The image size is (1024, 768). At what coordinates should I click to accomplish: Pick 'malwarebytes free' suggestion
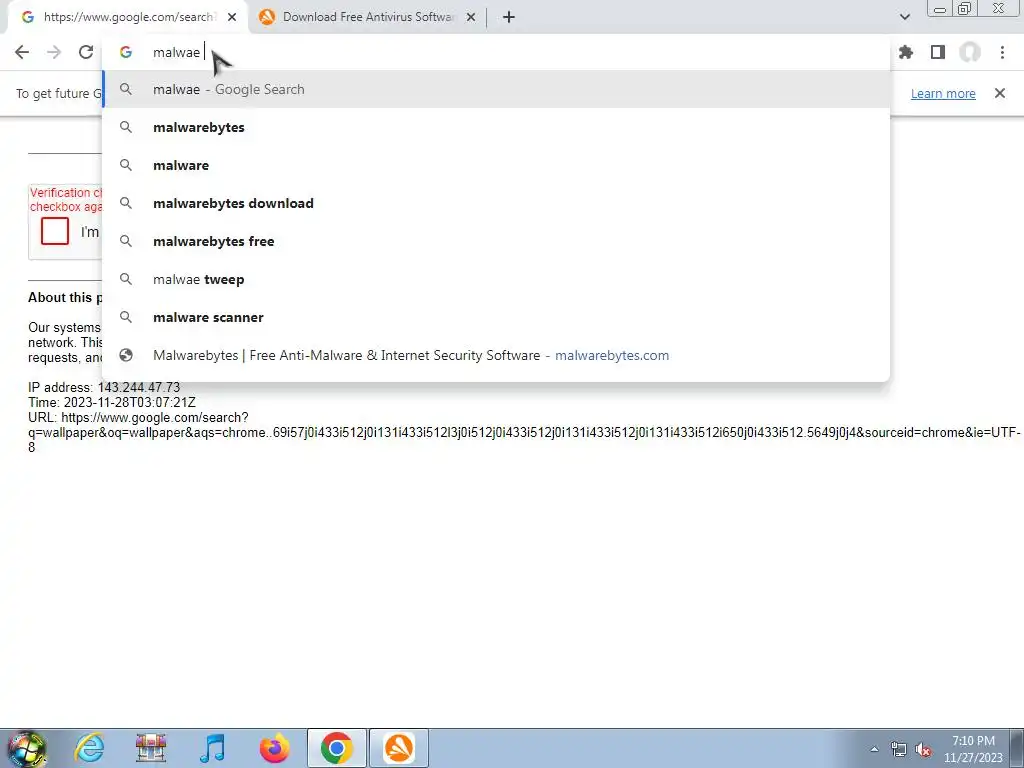point(496,241)
